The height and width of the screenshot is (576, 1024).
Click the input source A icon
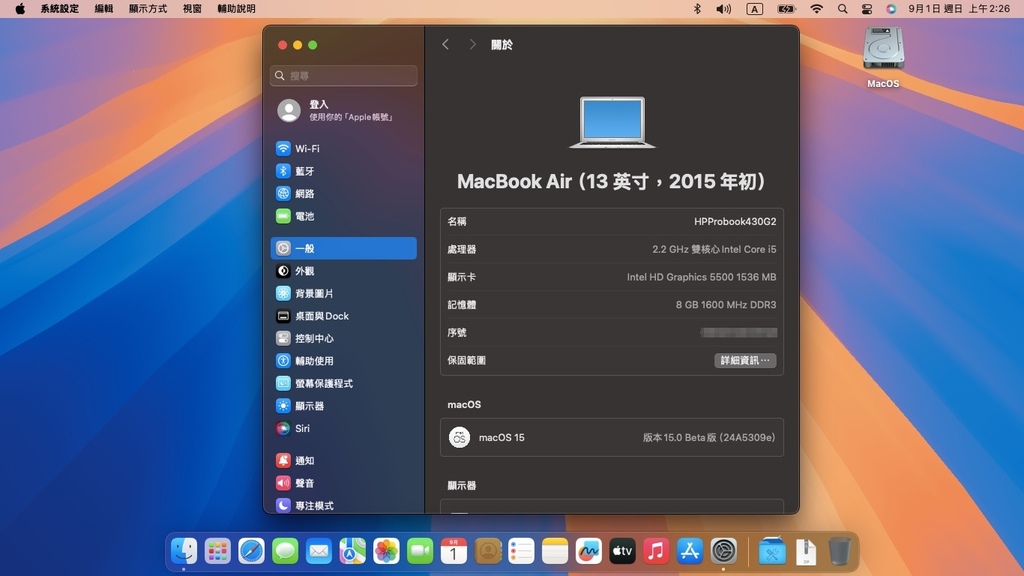coord(754,8)
